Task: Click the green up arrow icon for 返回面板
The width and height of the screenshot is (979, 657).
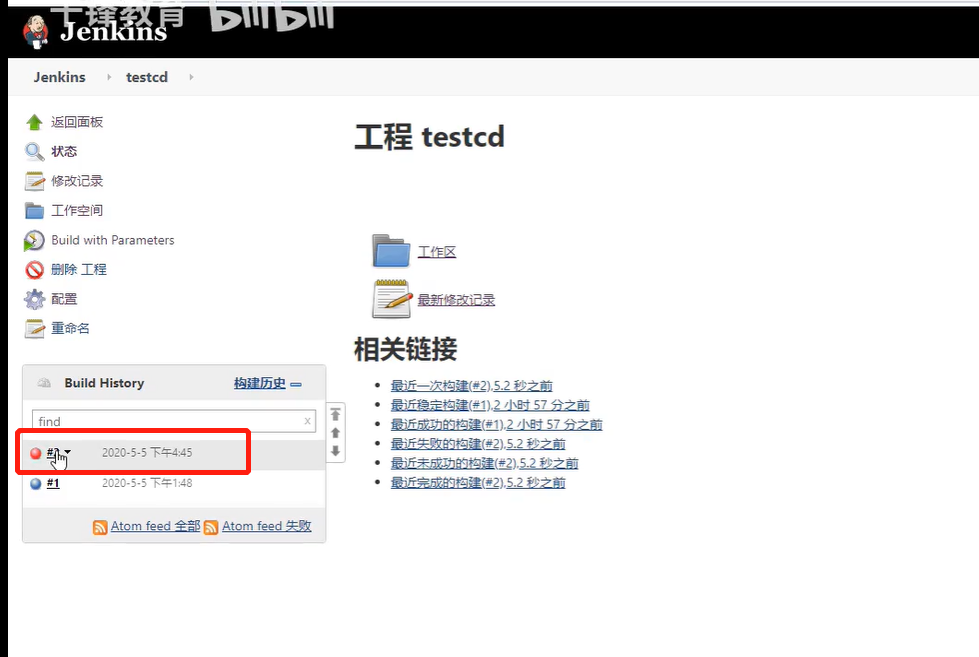Action: [x=34, y=122]
